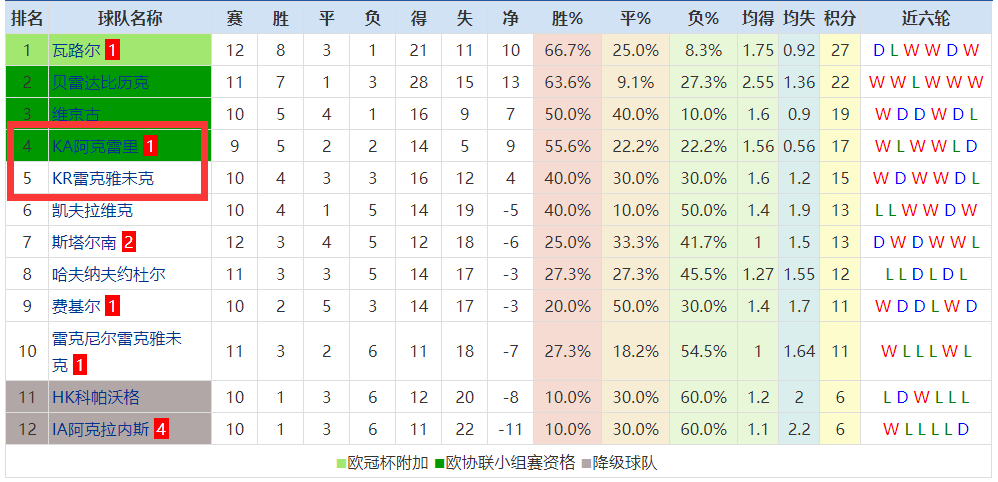Click the 近六轮 column header

coord(925,18)
